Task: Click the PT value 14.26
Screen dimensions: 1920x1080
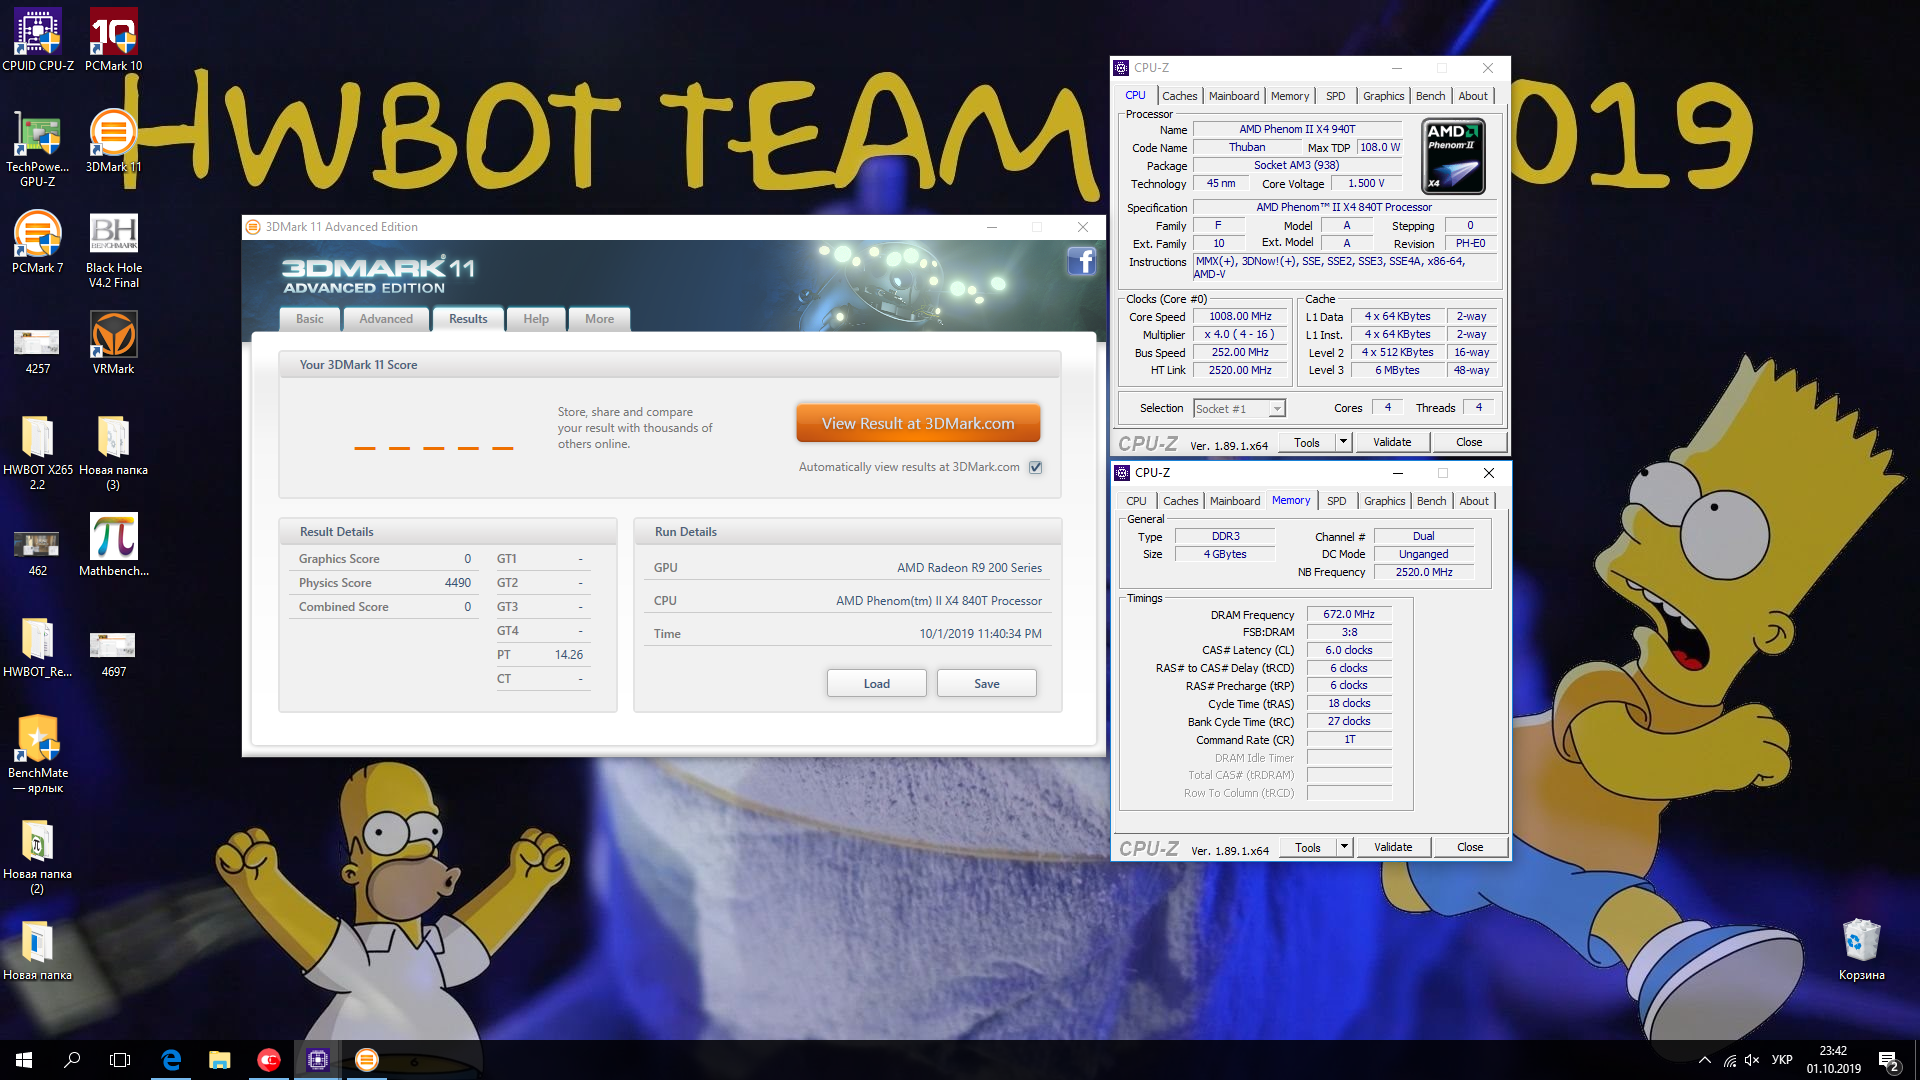Action: click(x=569, y=655)
